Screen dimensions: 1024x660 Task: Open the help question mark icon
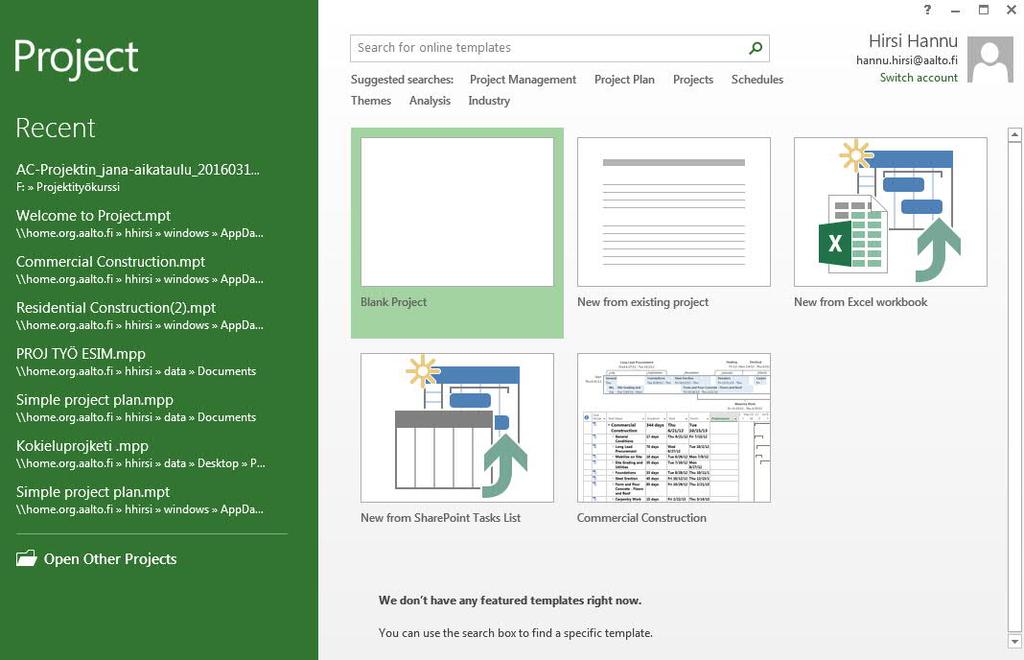click(x=927, y=10)
